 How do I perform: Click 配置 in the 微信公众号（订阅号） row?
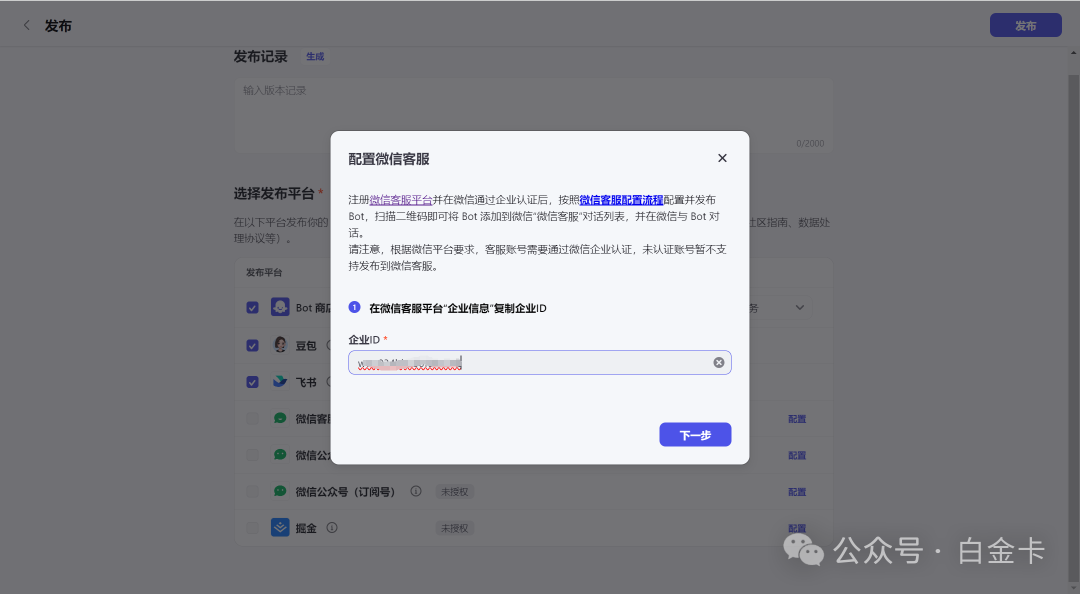[x=797, y=492]
